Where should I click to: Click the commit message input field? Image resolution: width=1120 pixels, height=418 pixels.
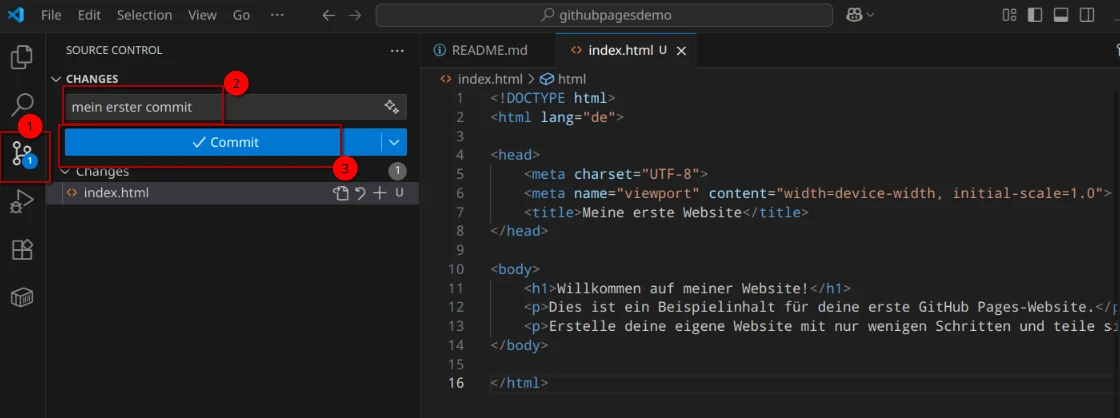point(220,107)
